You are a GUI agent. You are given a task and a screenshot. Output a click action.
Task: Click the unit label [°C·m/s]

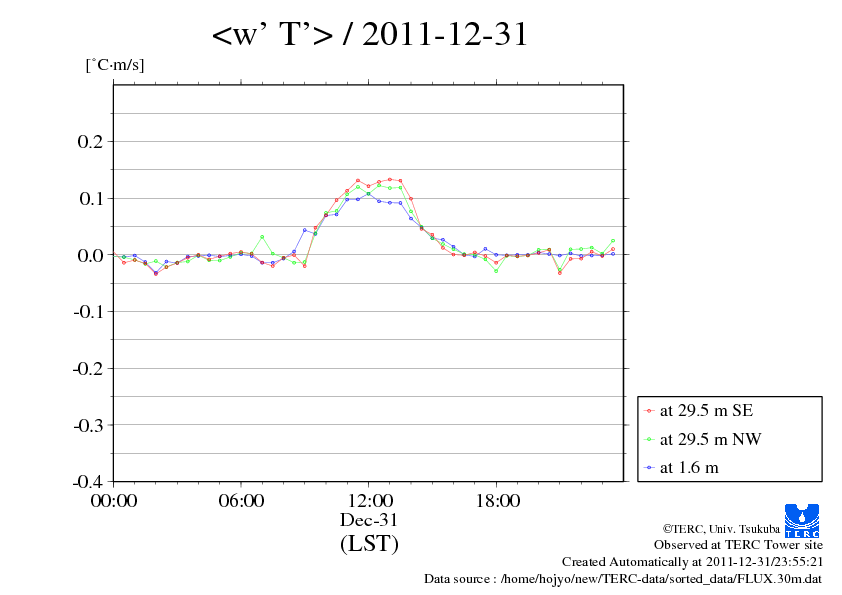tap(115, 65)
